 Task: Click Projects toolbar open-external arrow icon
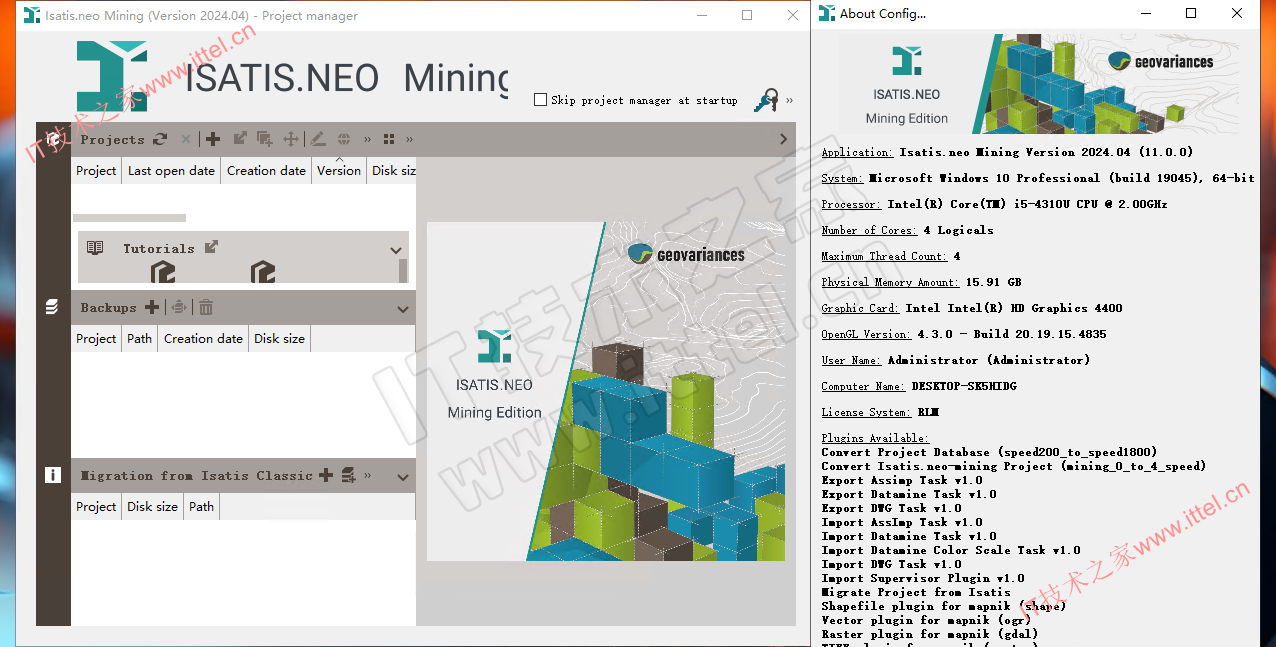click(240, 139)
